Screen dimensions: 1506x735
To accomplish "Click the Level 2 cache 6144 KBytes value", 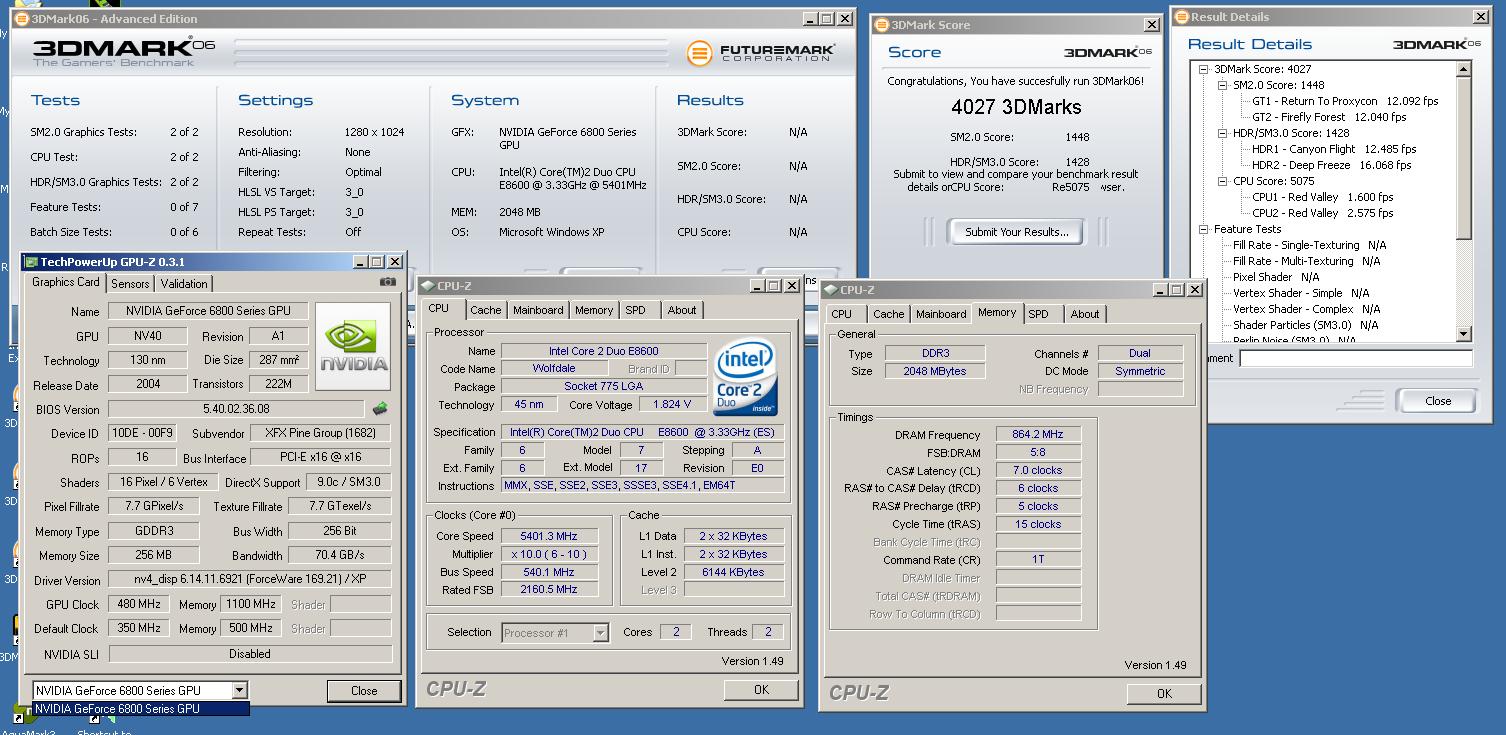I will click(733, 572).
